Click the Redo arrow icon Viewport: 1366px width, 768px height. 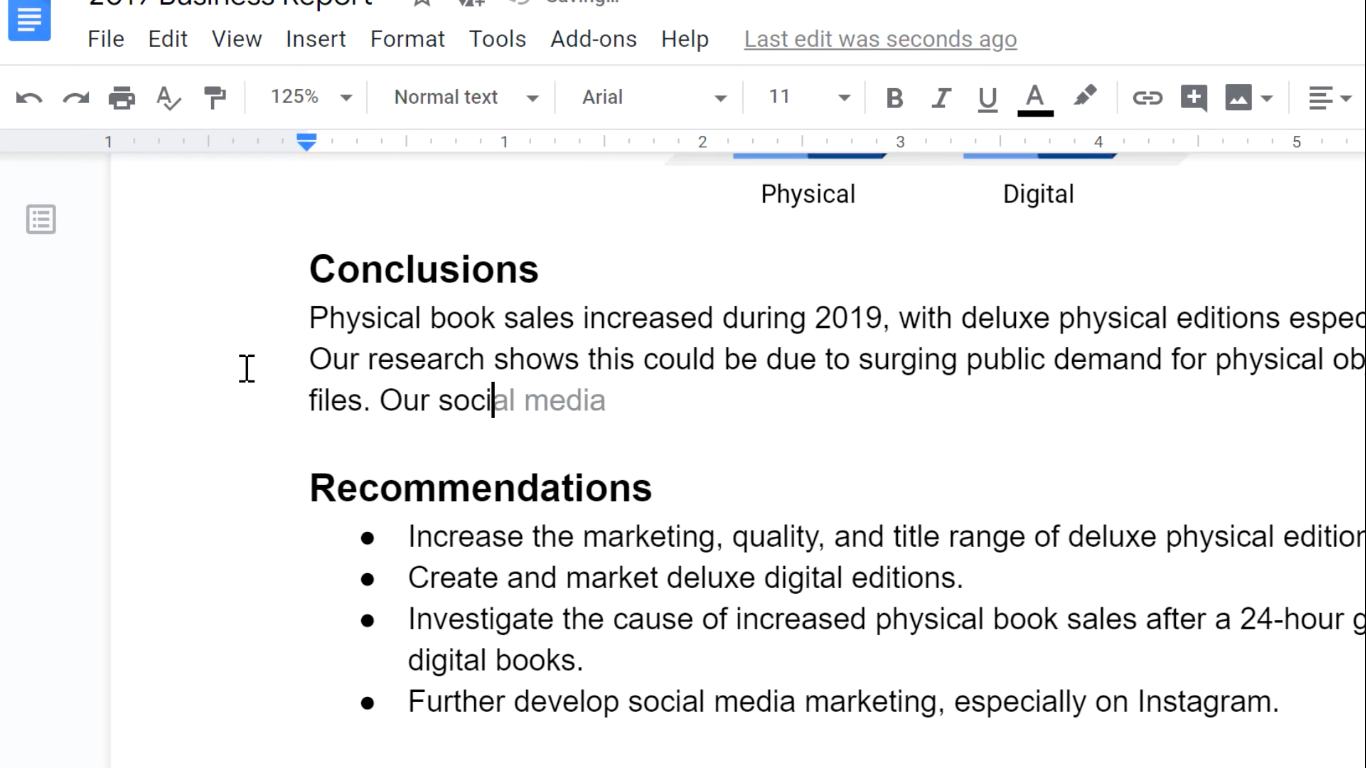pyautogui.click(x=76, y=98)
